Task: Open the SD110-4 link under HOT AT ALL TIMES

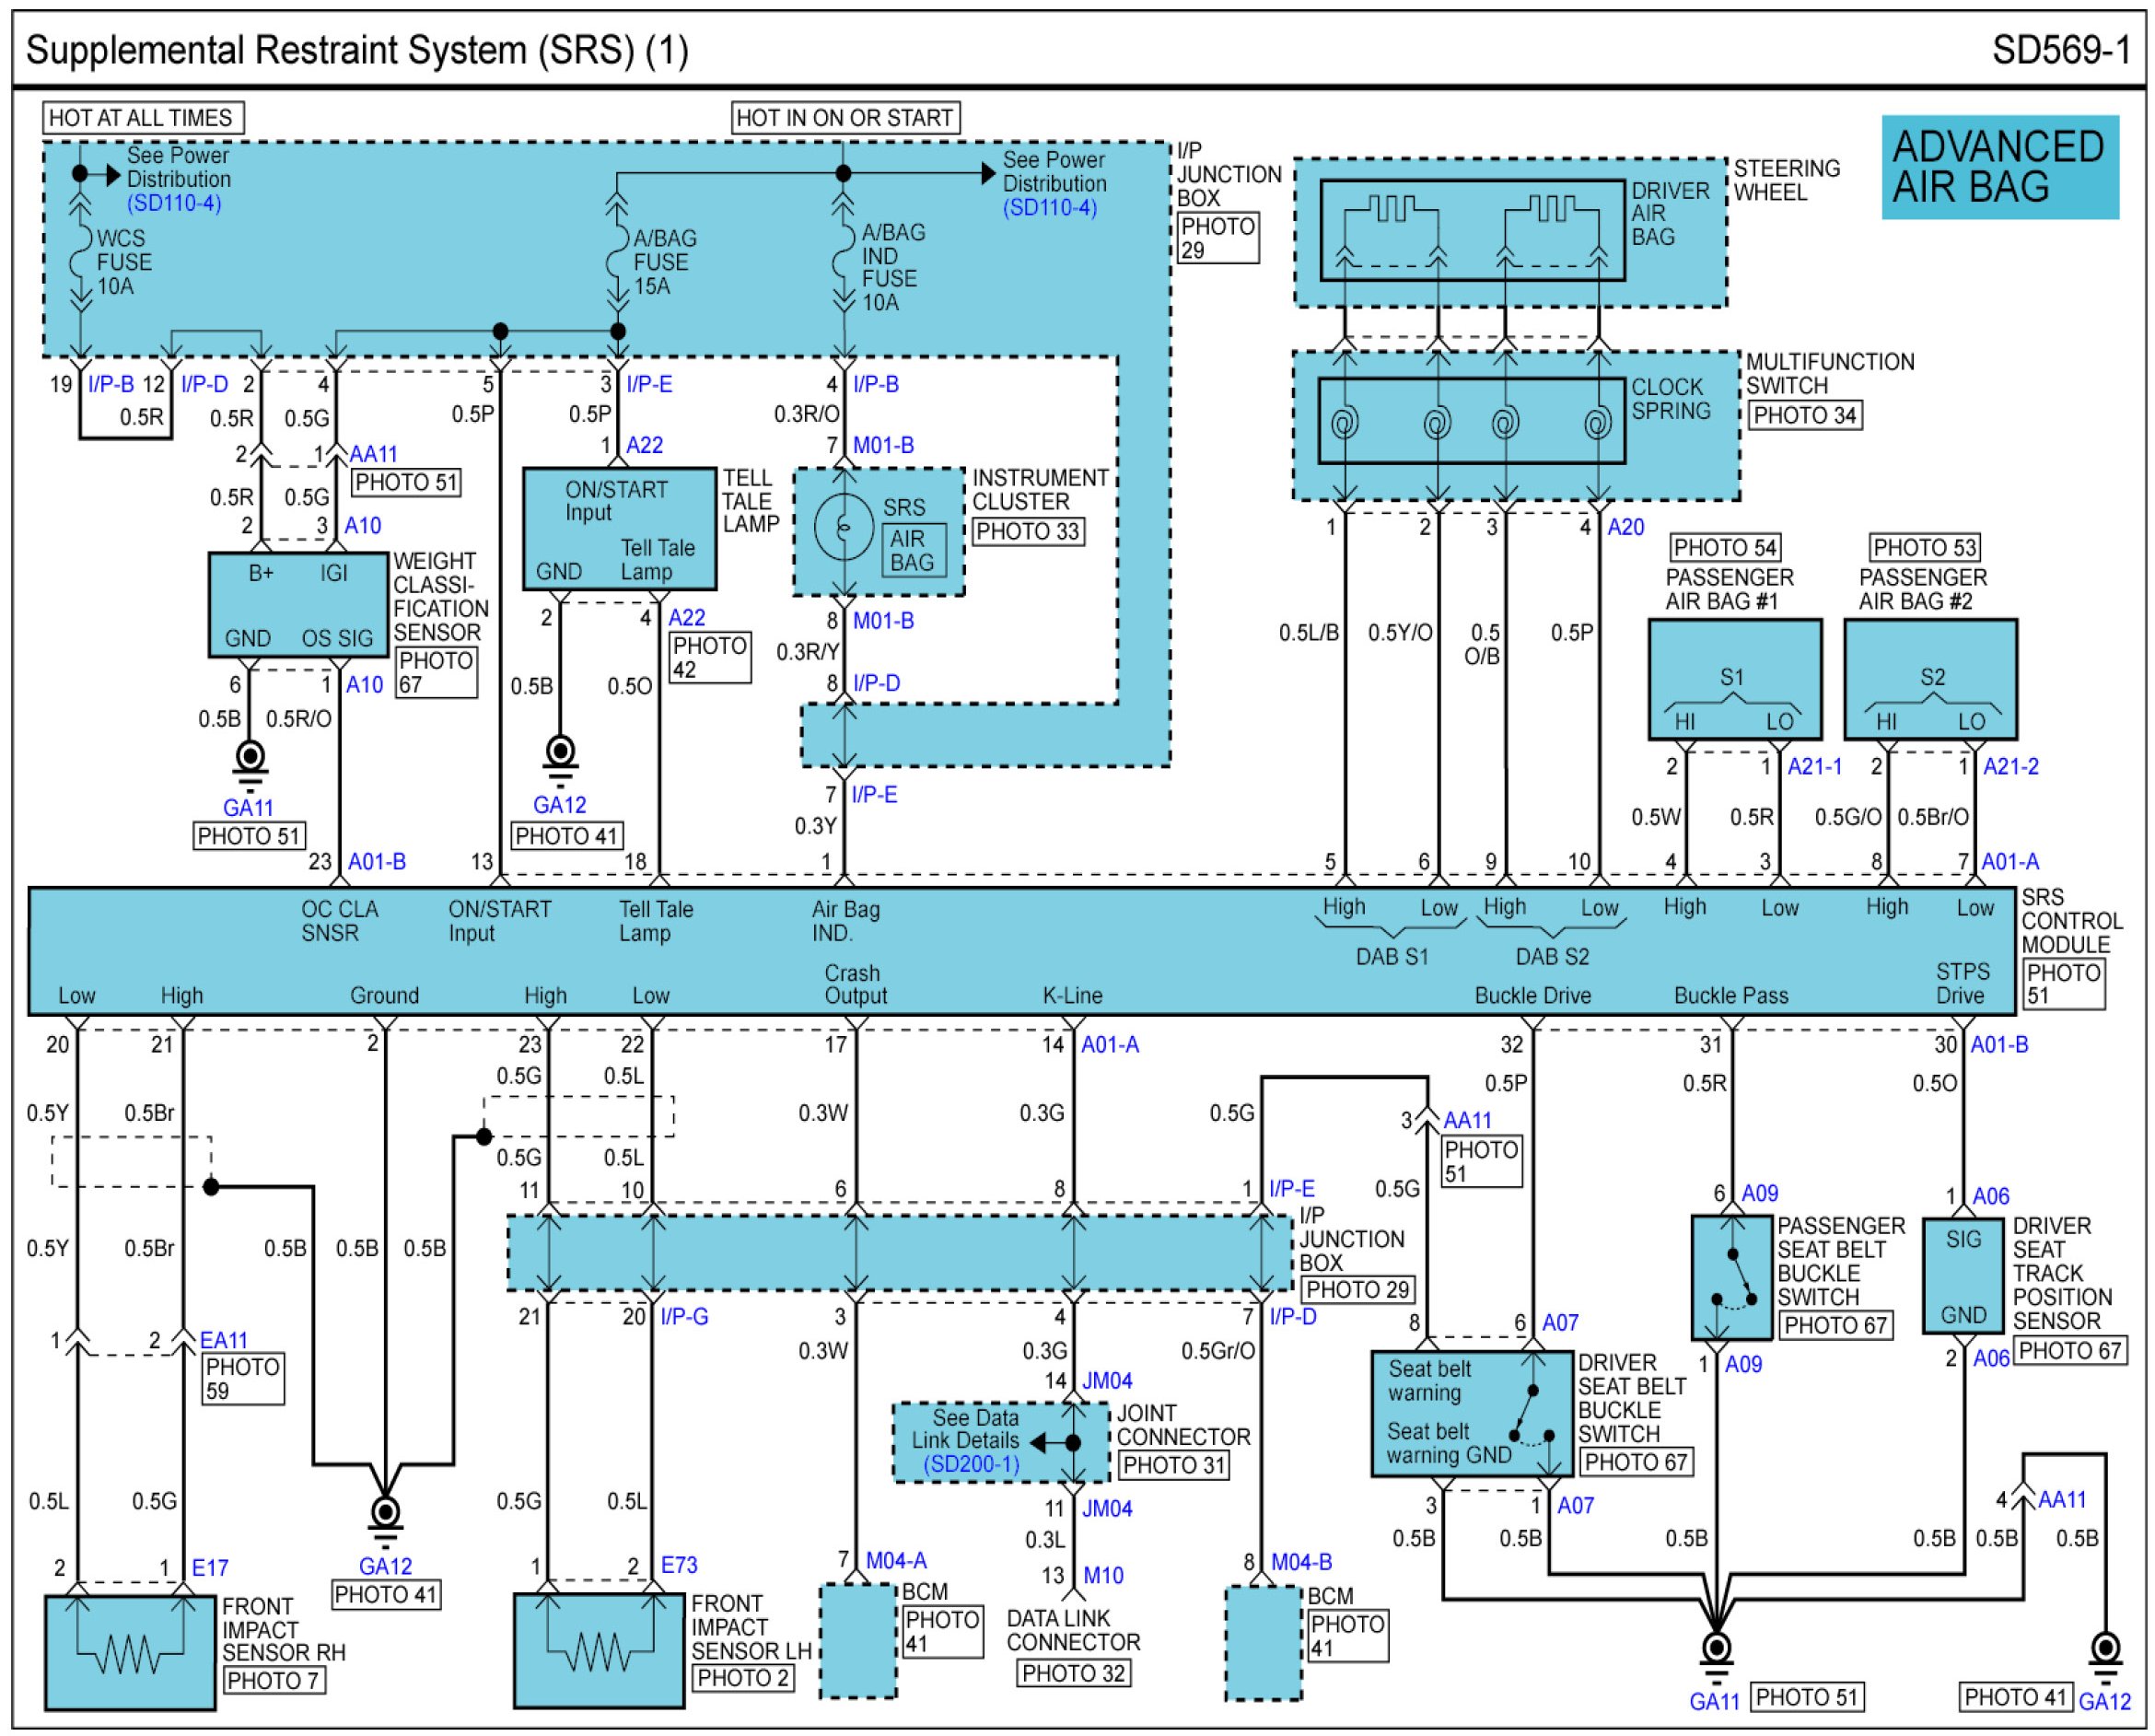Action: pos(174,204)
